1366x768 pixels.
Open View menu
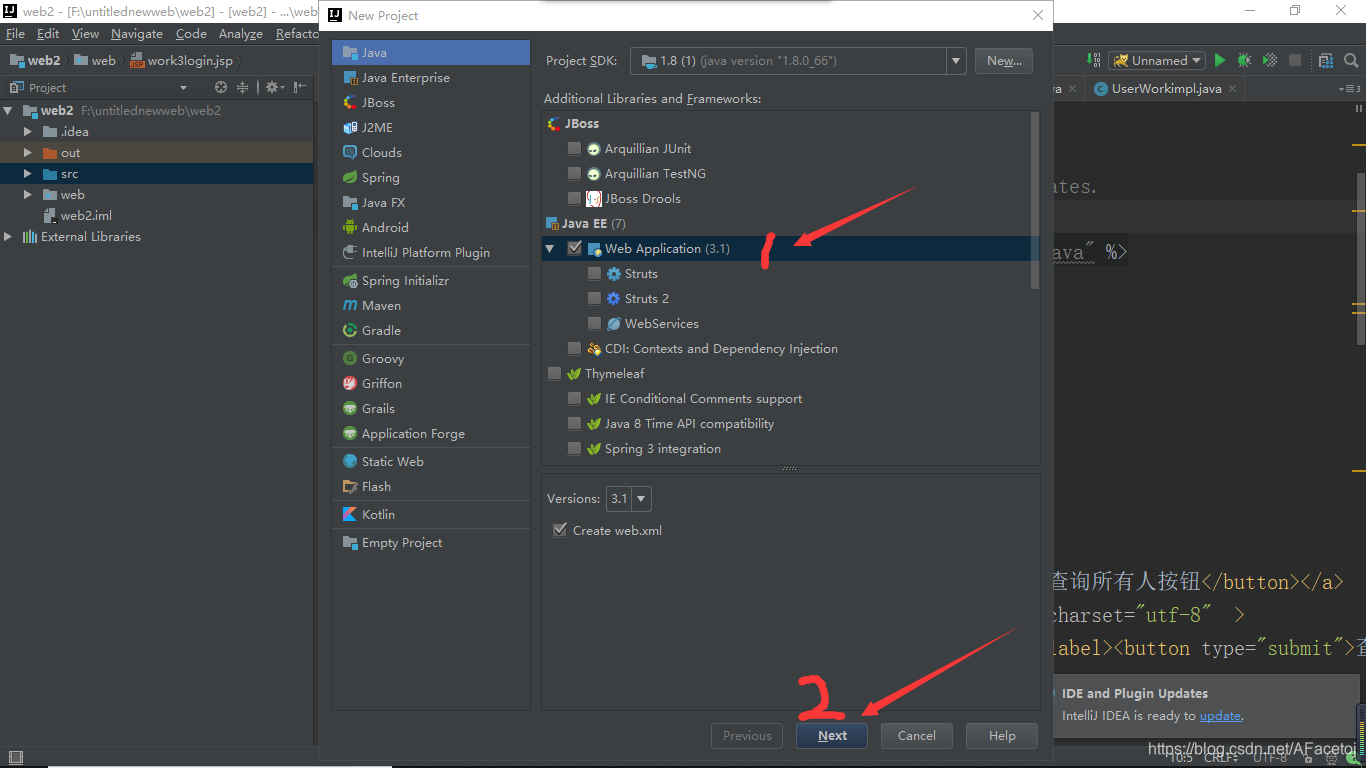coord(85,33)
